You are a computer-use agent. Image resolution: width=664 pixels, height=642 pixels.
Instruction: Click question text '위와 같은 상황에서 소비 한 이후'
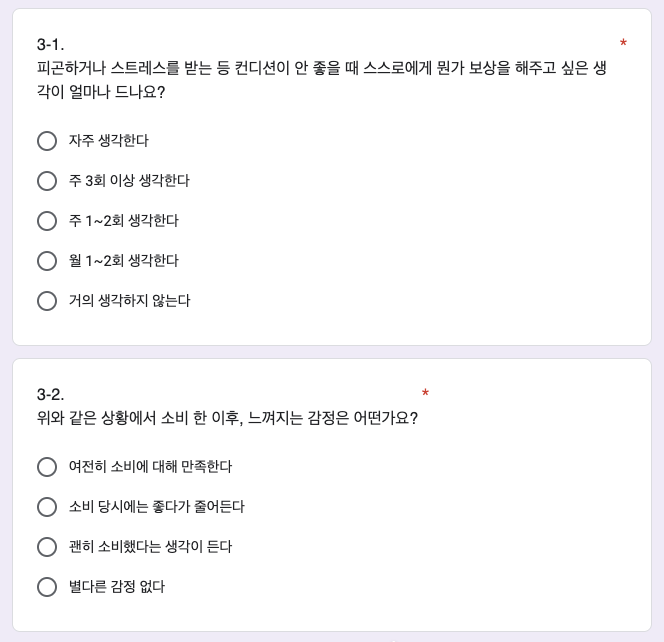point(227,418)
